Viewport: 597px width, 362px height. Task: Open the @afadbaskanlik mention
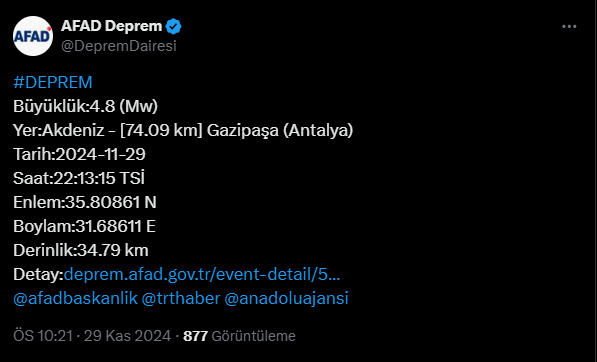click(75, 298)
